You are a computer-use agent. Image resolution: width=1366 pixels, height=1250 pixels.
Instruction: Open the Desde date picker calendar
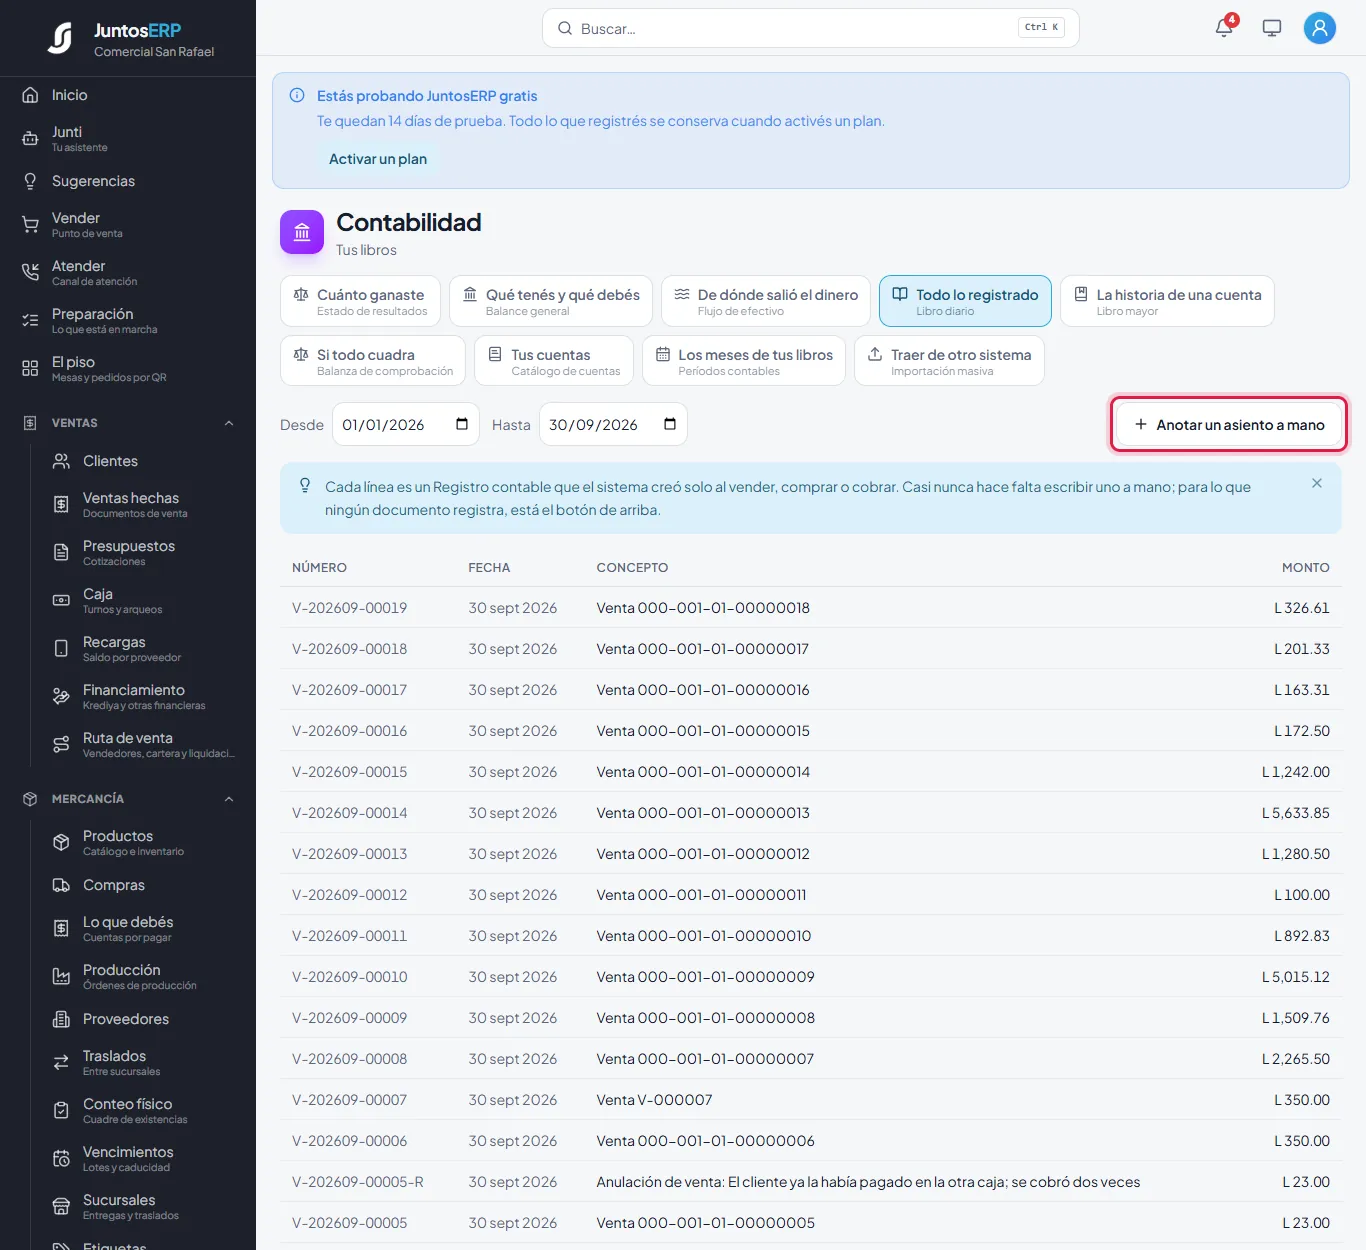[462, 424]
